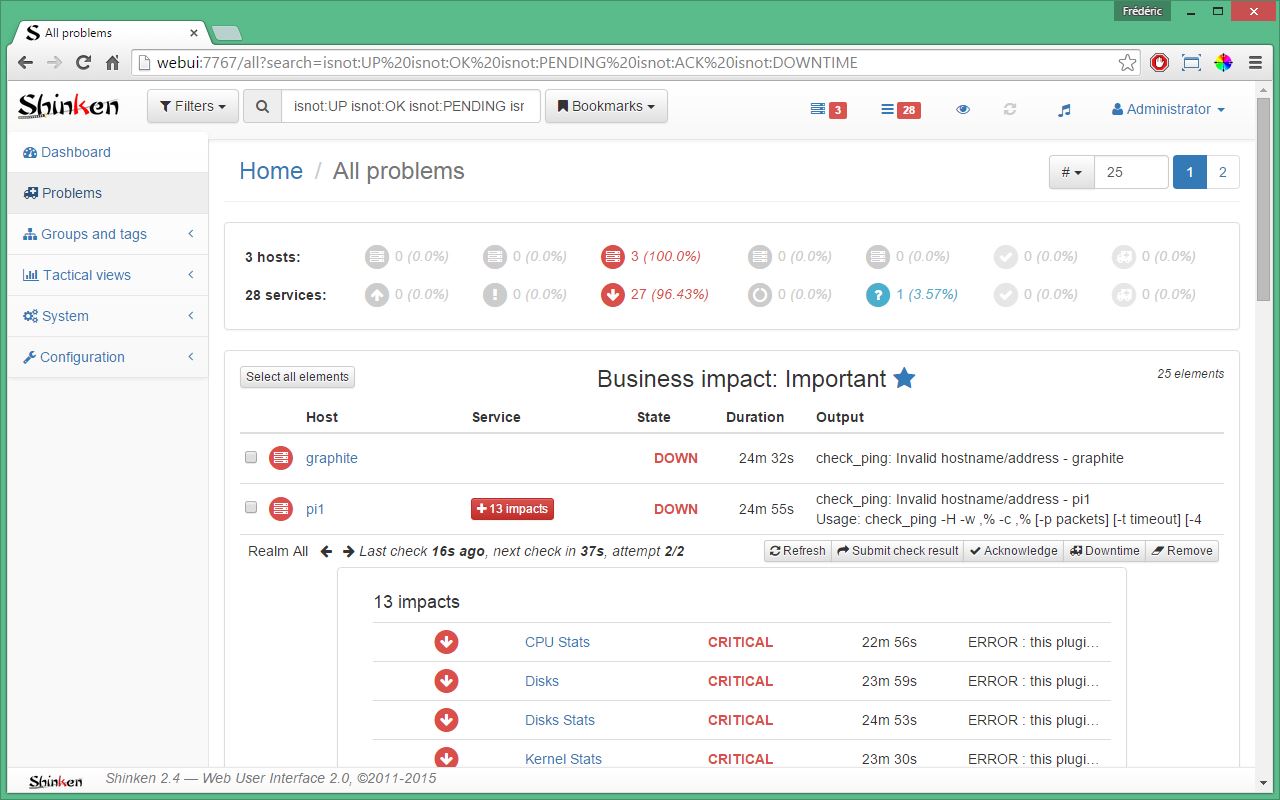Click the elements per page input field

(x=1130, y=172)
